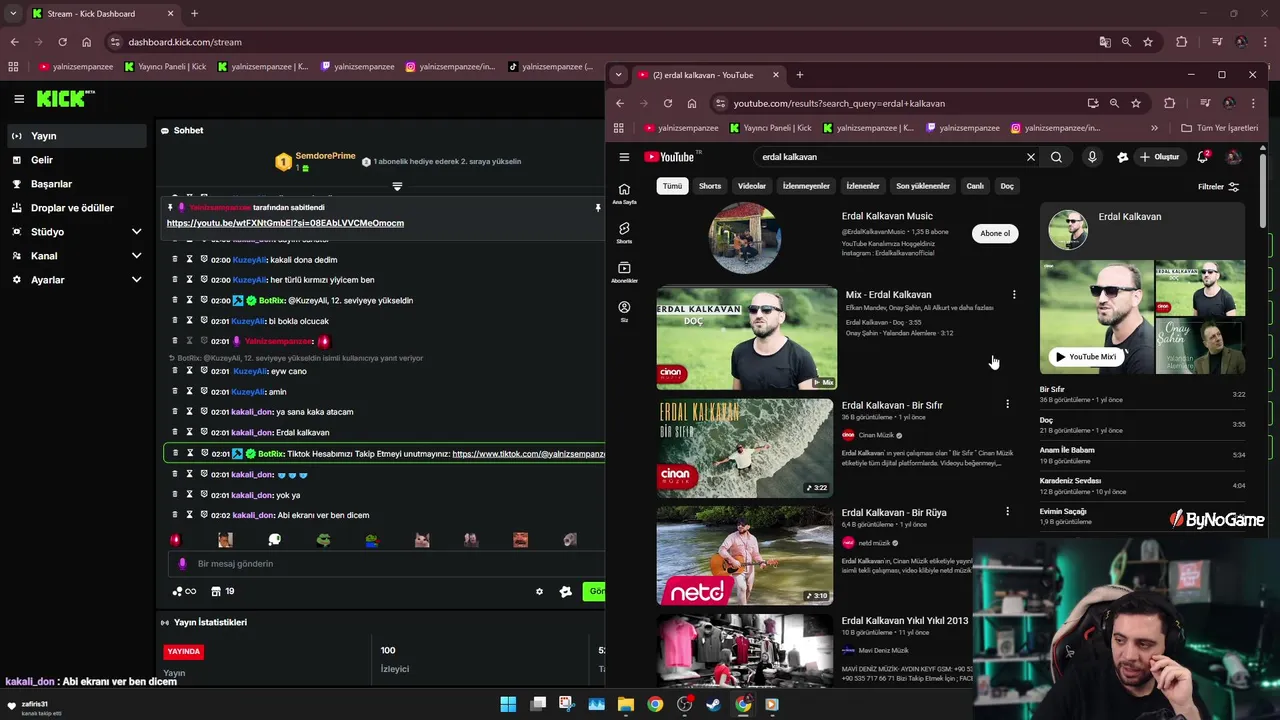Open Windows Start menu
The height and width of the screenshot is (720, 1280).
[508, 704]
